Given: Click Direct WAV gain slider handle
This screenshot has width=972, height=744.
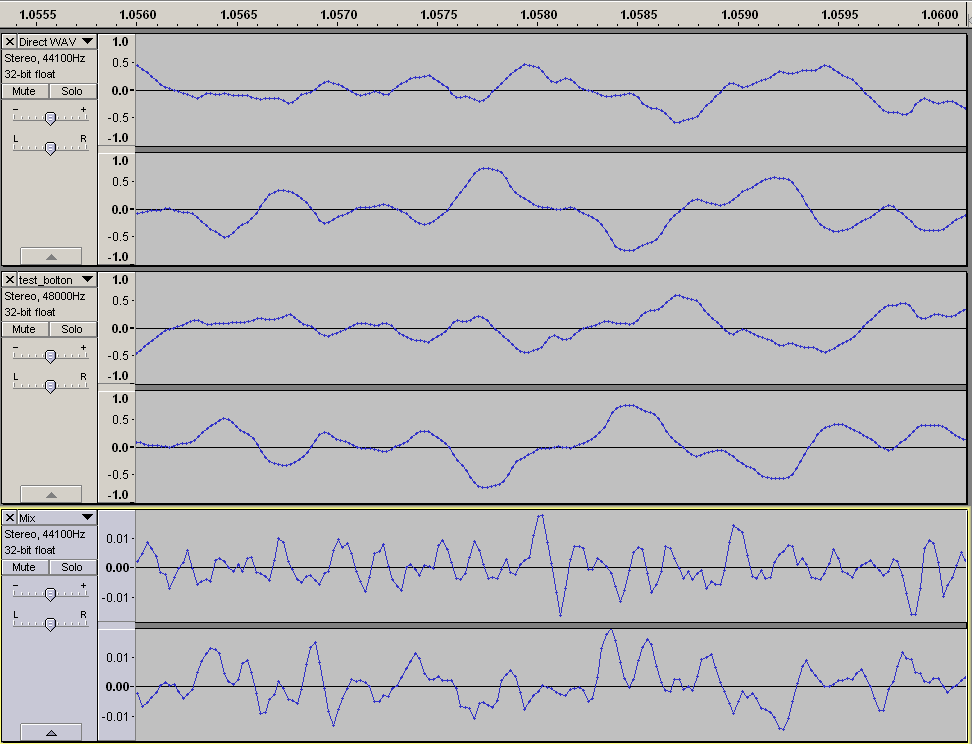Looking at the screenshot, I should [x=51, y=118].
